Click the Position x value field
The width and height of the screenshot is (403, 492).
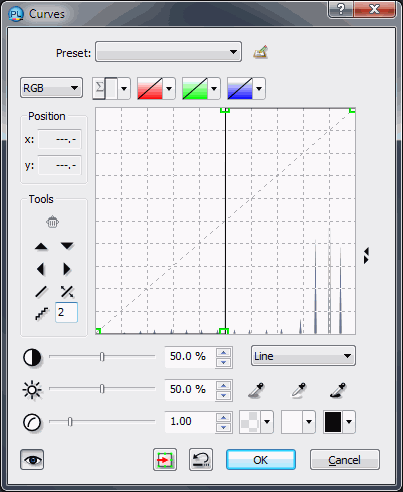[x=59, y=139]
